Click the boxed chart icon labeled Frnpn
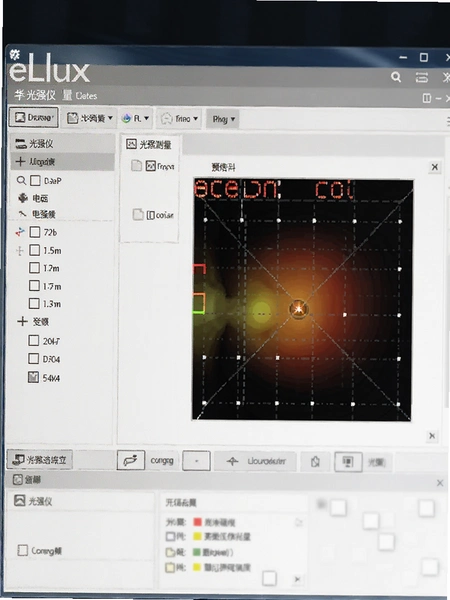This screenshot has height=600, width=450. (151, 166)
